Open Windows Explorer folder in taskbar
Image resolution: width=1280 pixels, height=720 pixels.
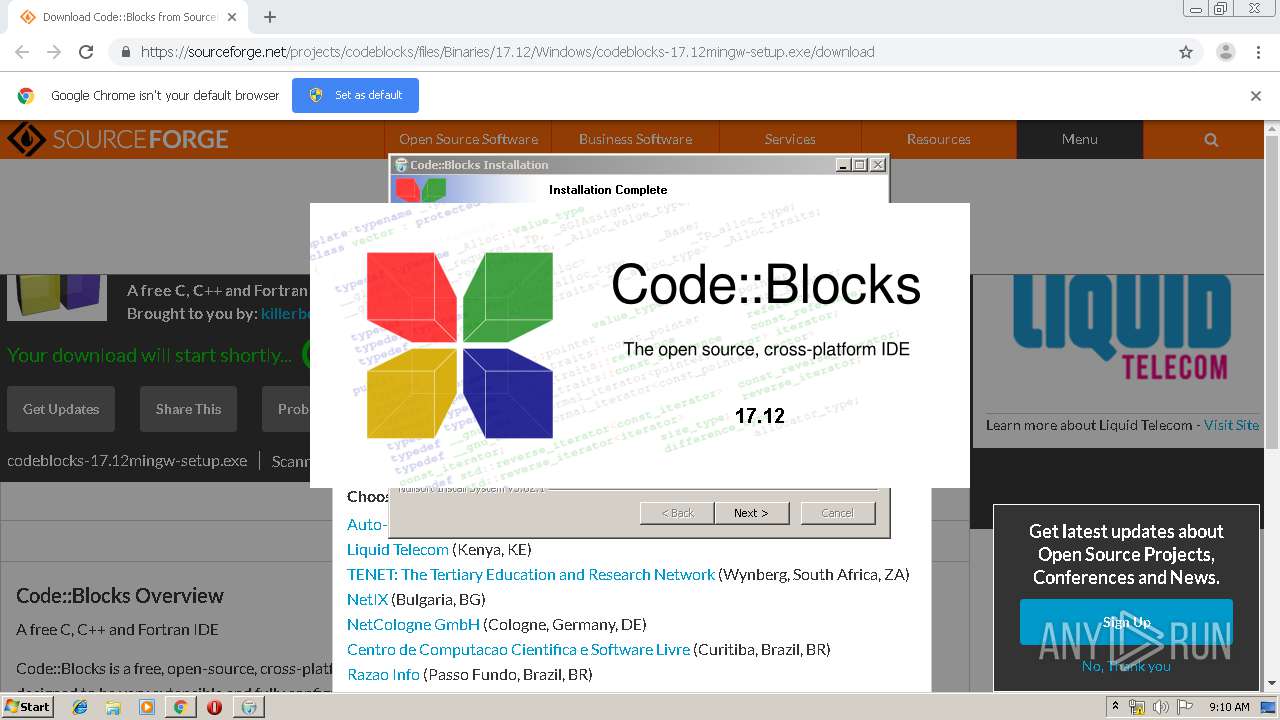pyautogui.click(x=114, y=707)
